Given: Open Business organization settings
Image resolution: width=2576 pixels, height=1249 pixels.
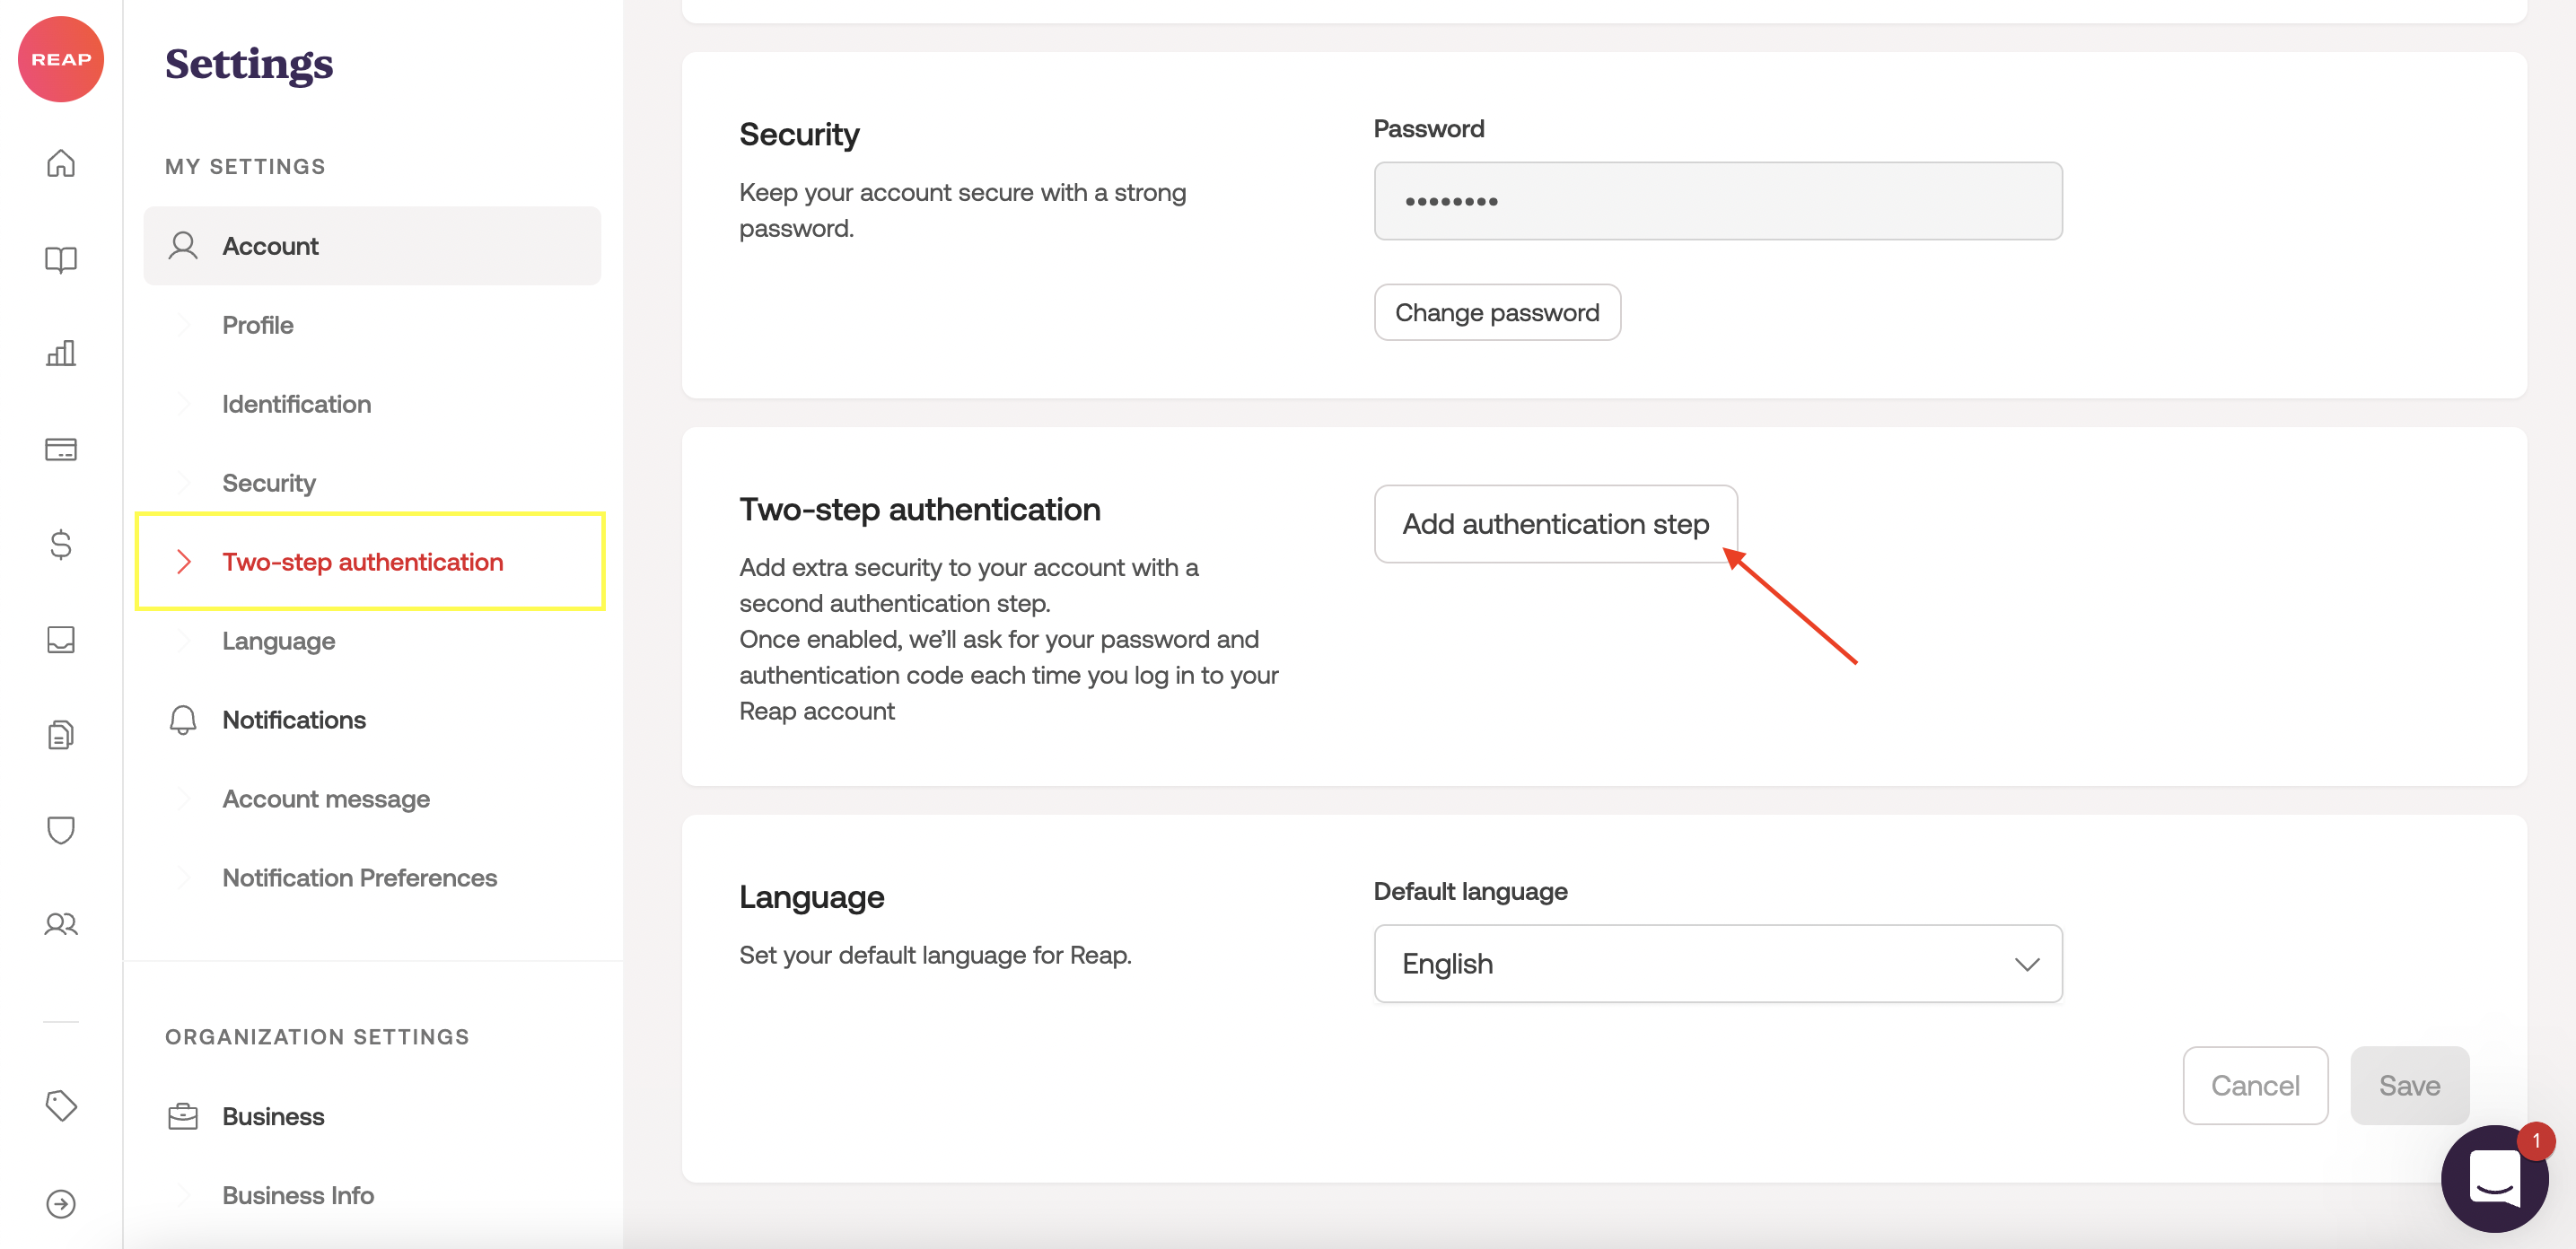Looking at the screenshot, I should [x=273, y=1116].
